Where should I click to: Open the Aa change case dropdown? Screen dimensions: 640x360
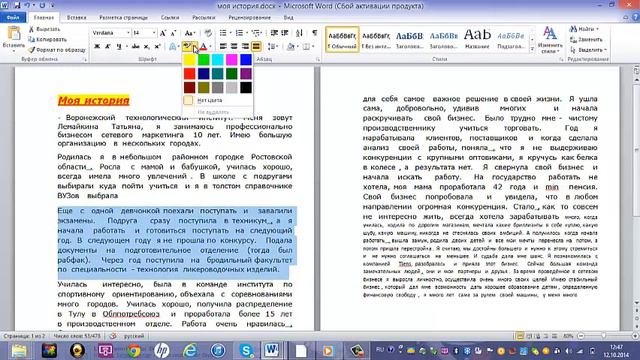pos(190,33)
